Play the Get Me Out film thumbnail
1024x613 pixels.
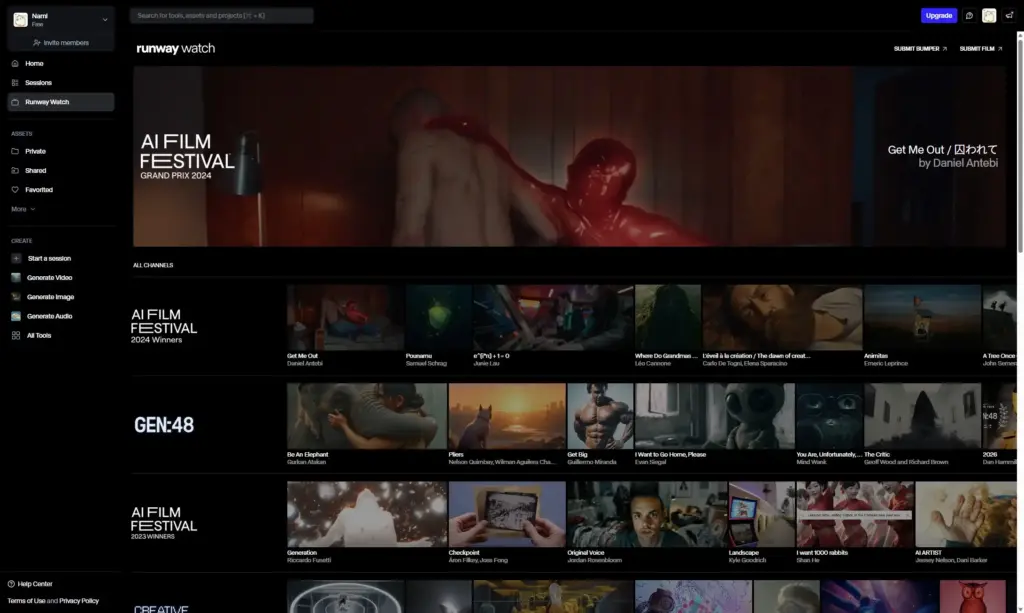(345, 317)
